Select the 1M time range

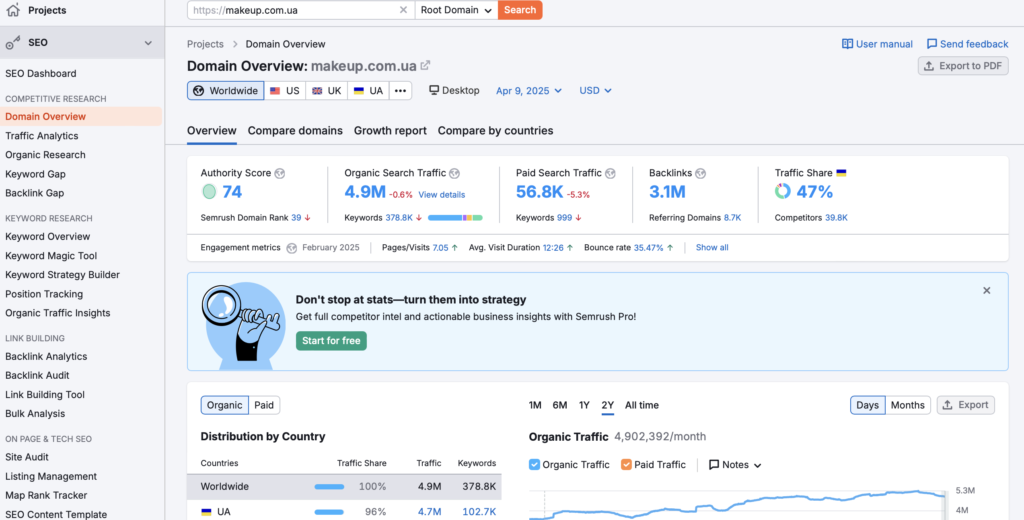(x=535, y=405)
